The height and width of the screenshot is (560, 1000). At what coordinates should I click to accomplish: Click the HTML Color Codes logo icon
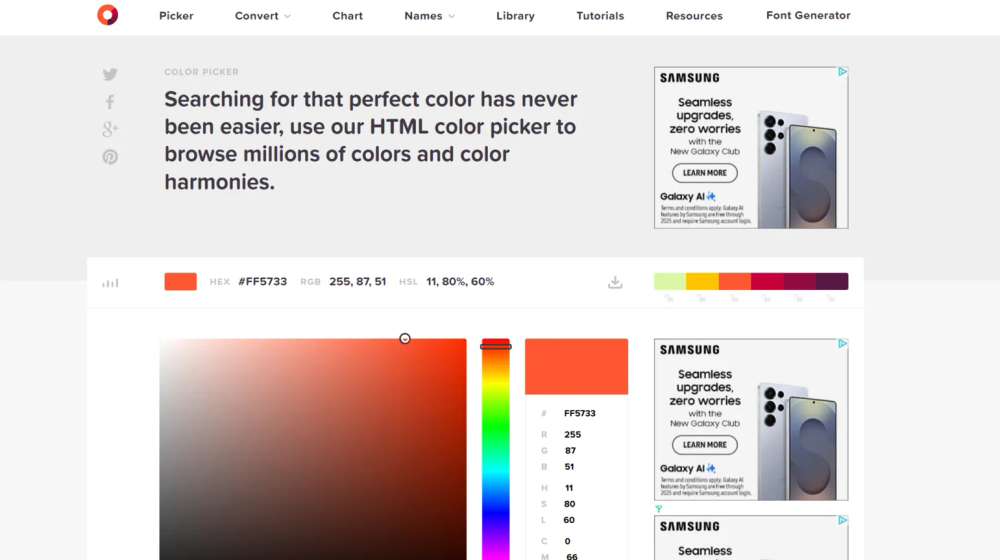tap(107, 15)
